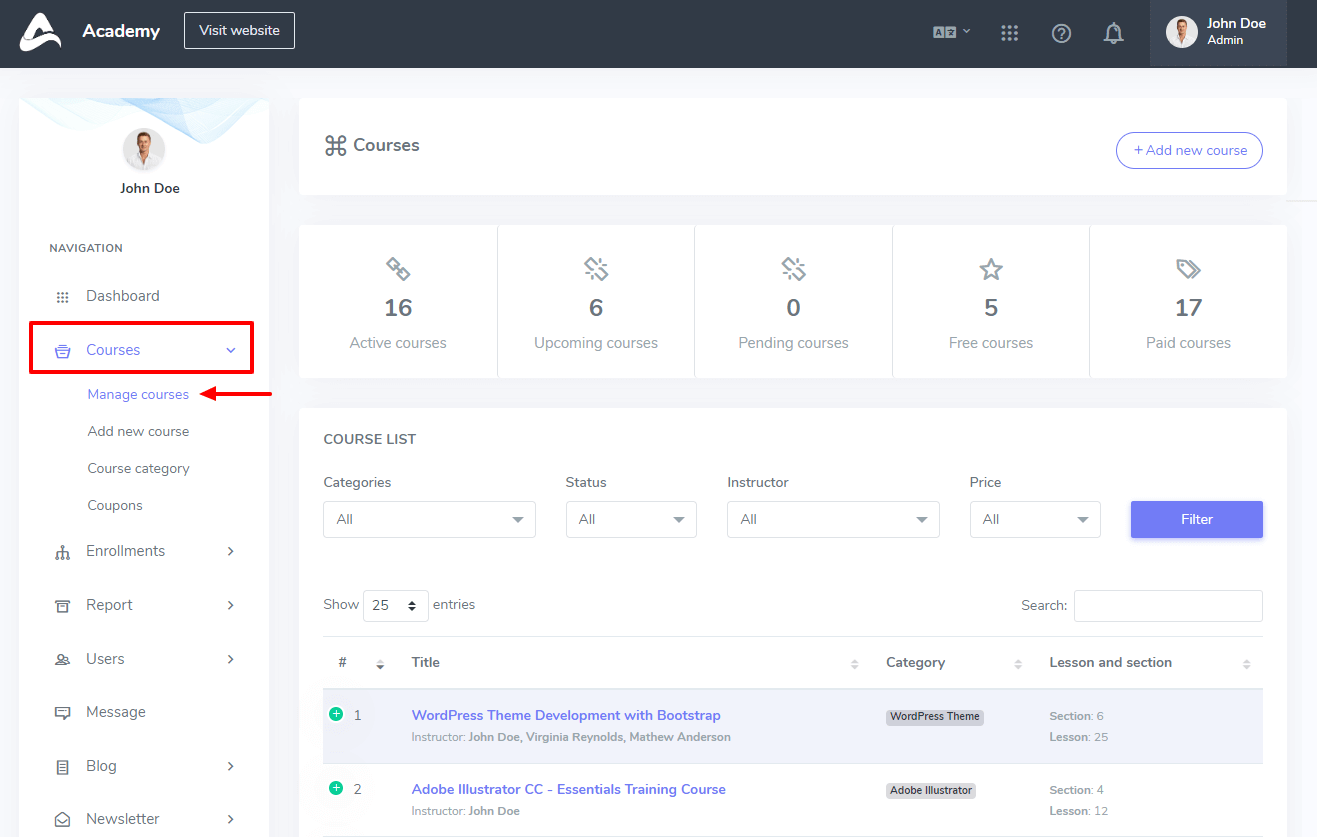Click the Paid courses tag icon

pyautogui.click(x=1188, y=269)
